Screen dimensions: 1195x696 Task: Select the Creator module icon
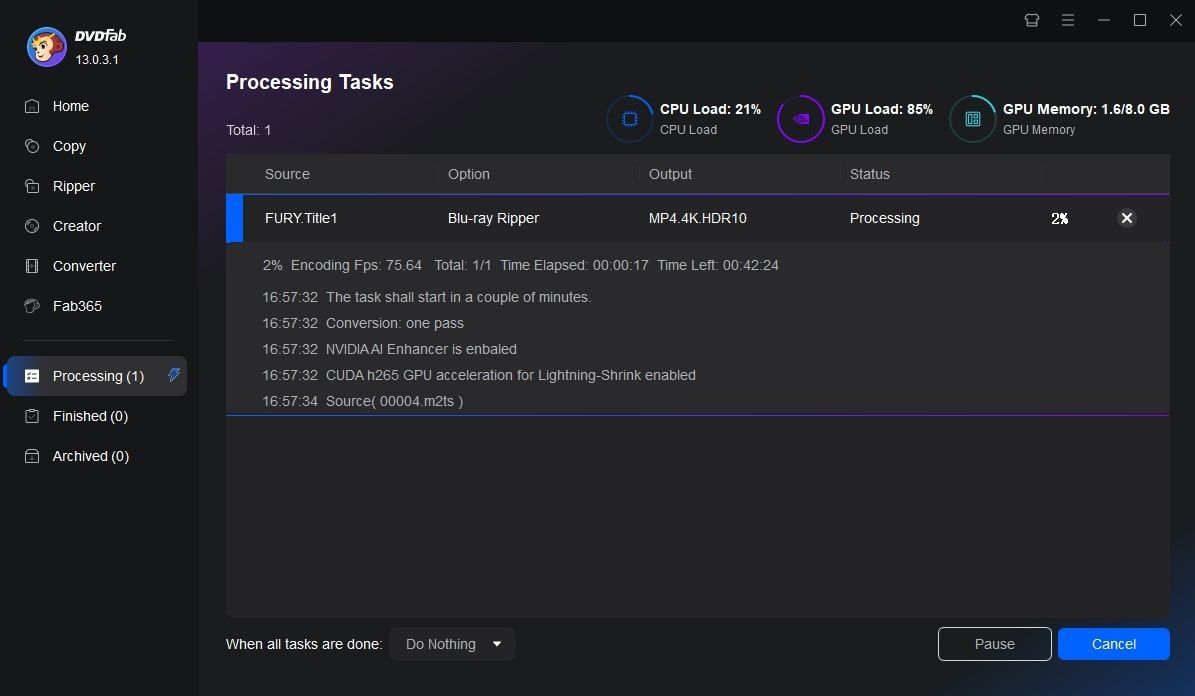32,226
